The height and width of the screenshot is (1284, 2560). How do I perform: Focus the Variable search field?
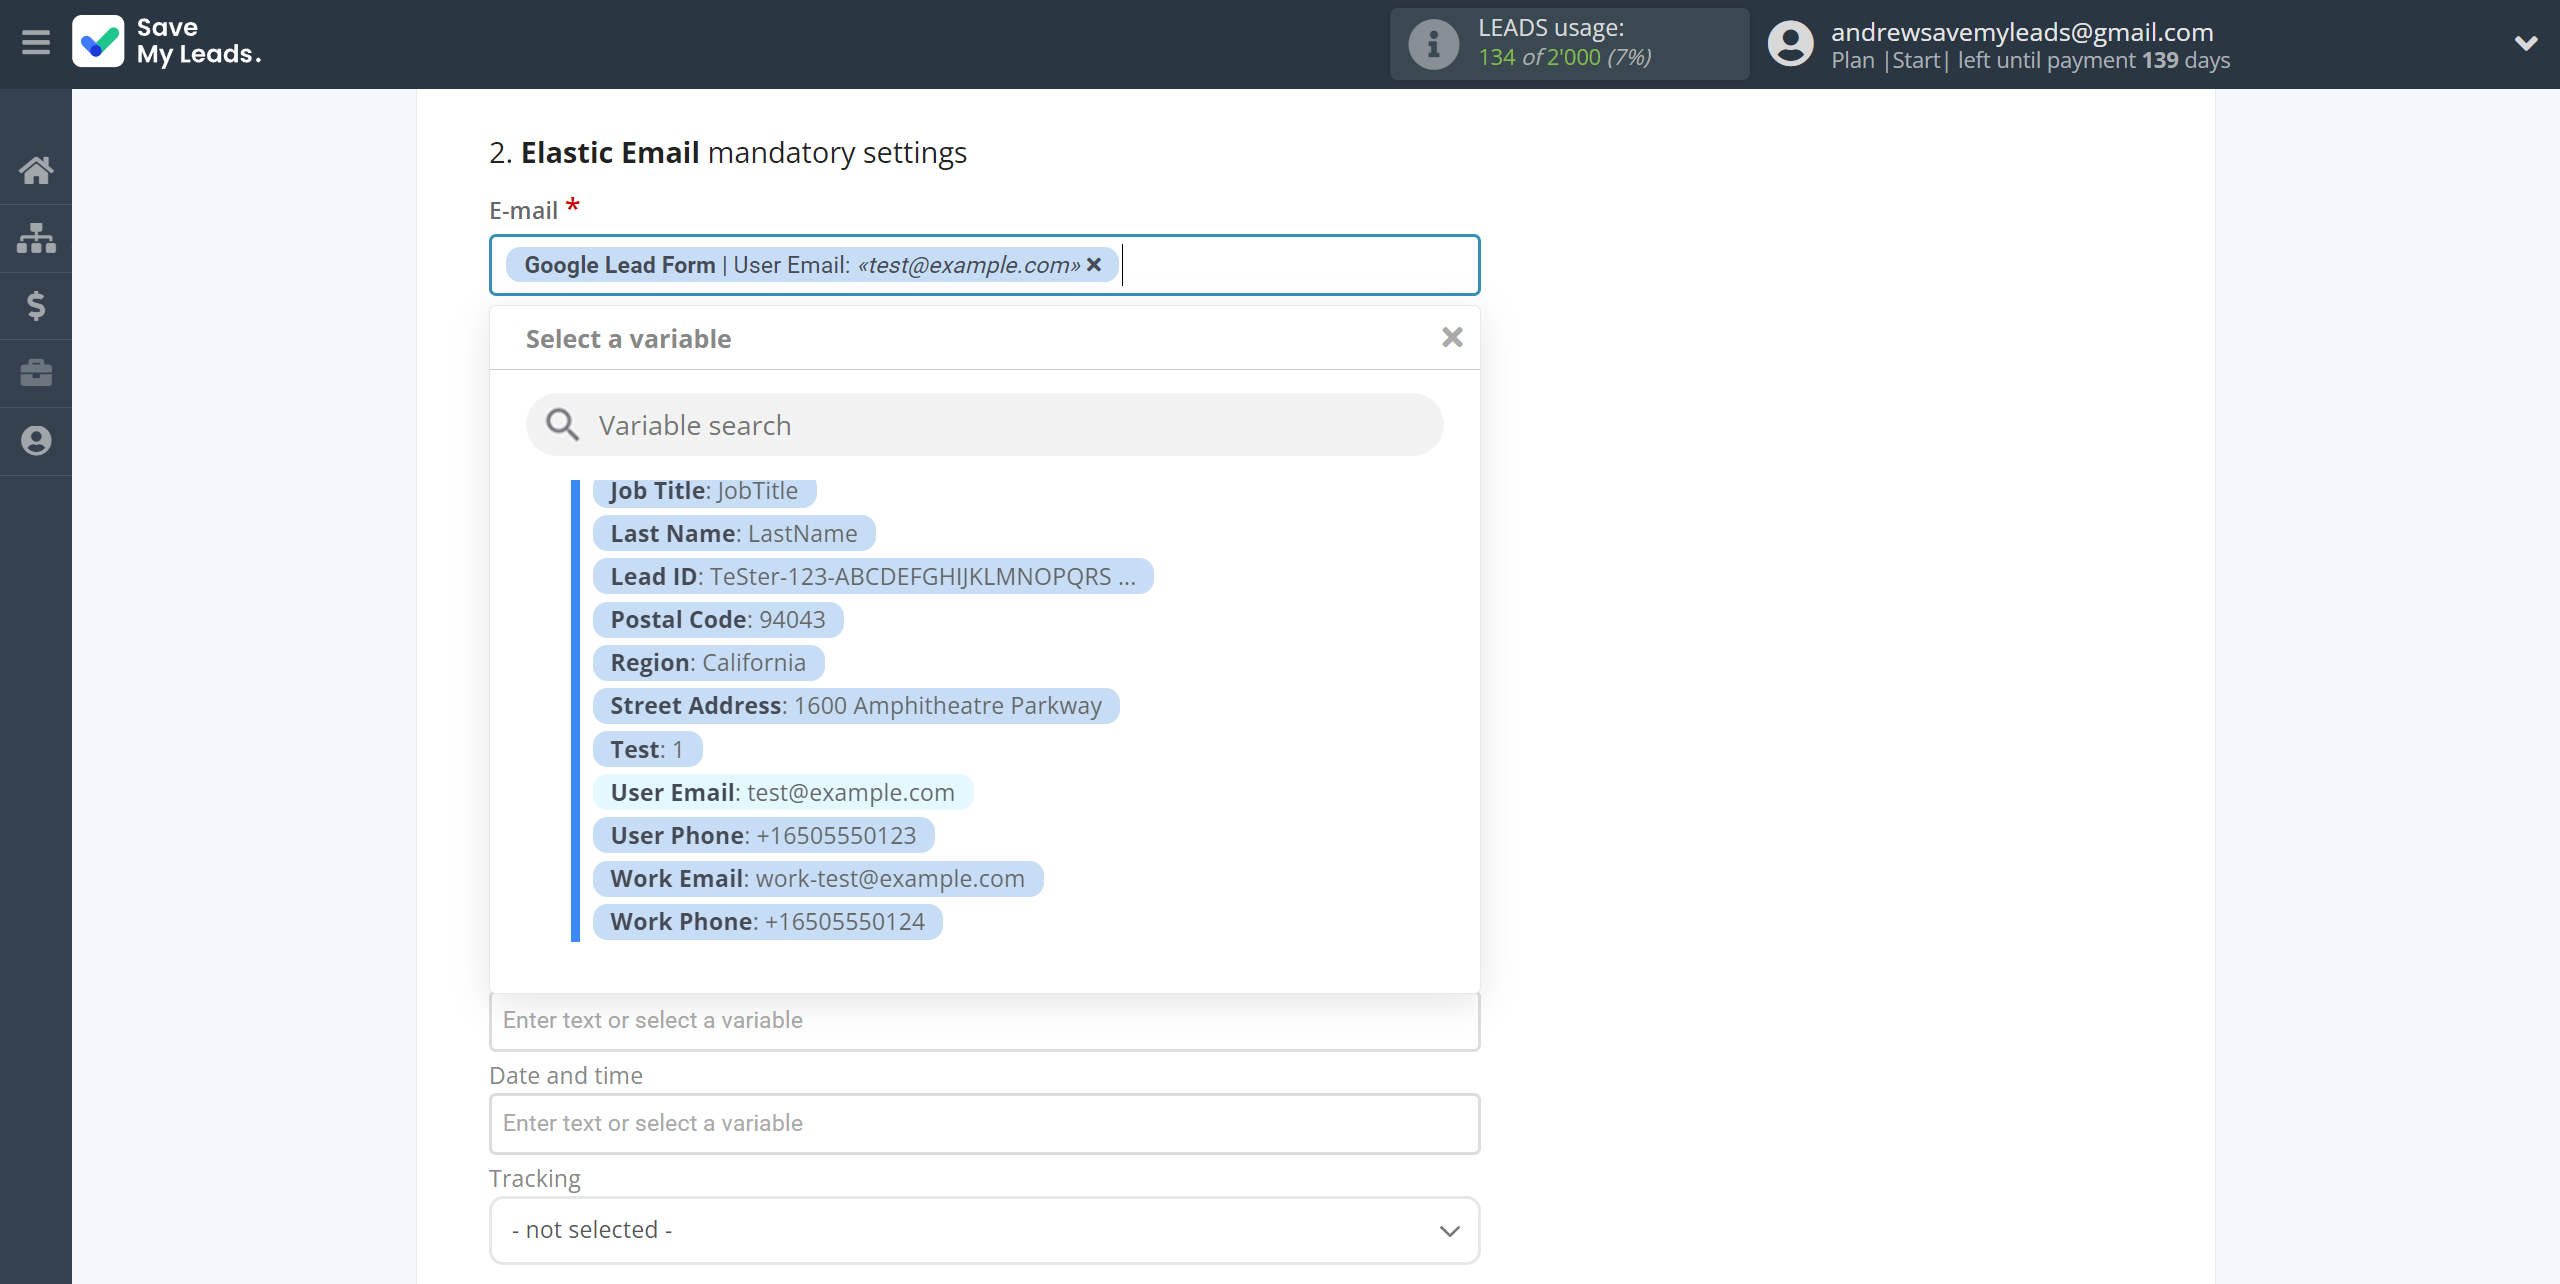(x=984, y=425)
